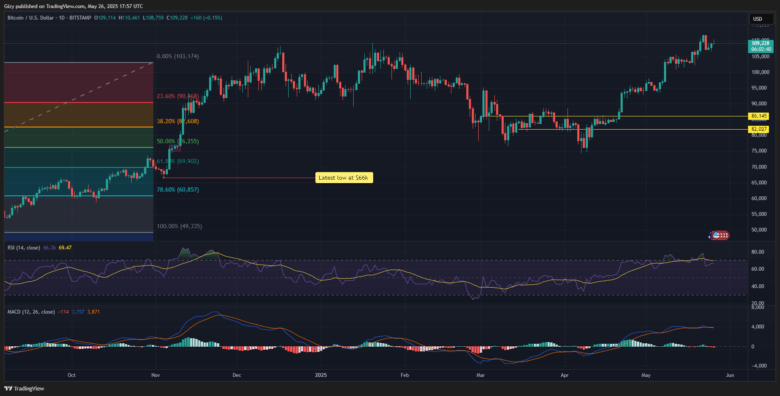780x396 pixels.
Task: Click the MACD (12, 26, close) indicator legend
Action: point(30,312)
